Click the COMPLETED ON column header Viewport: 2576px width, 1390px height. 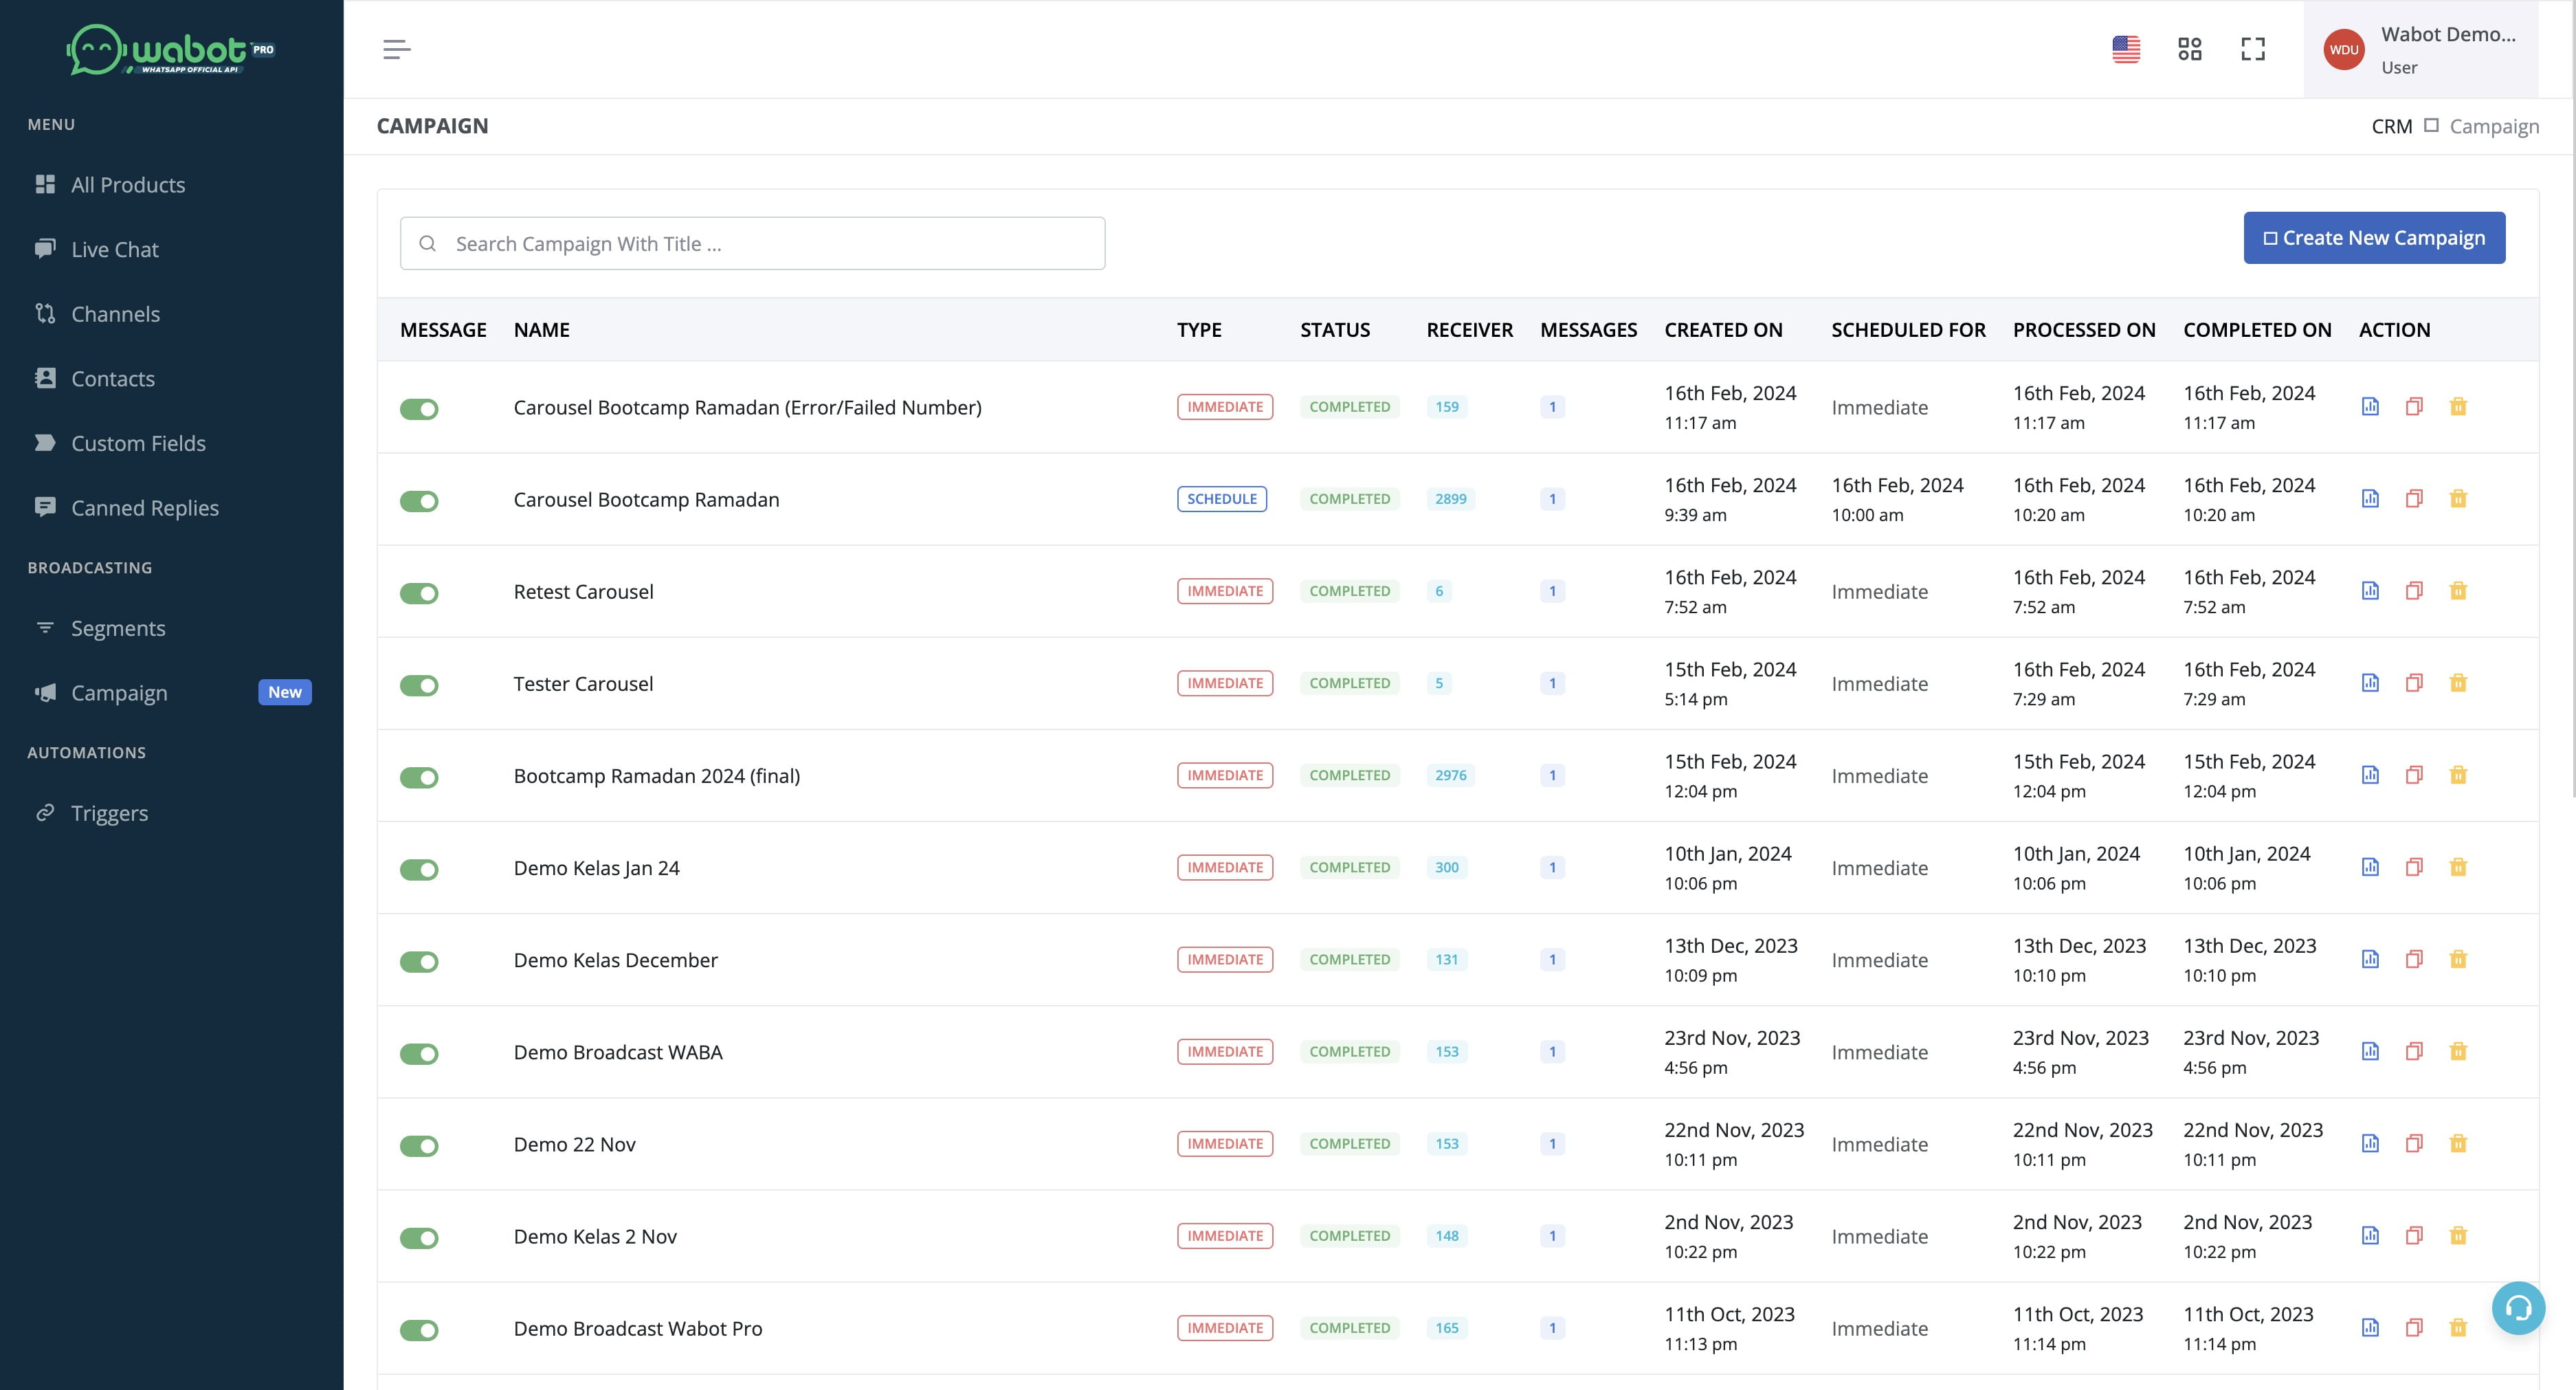click(2257, 329)
